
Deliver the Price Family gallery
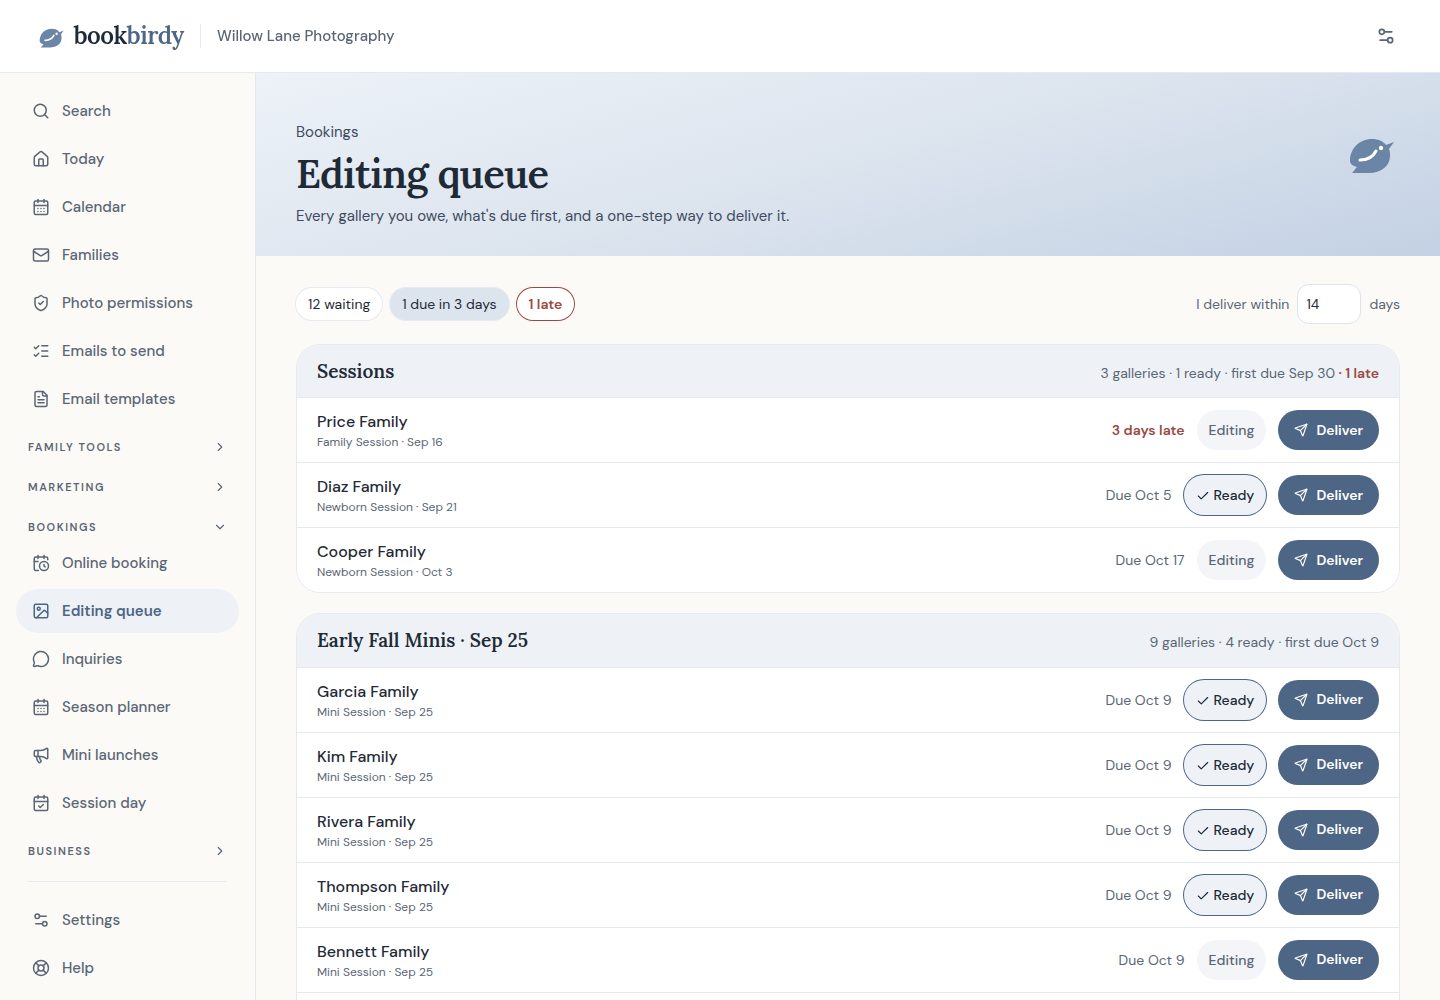pos(1328,430)
